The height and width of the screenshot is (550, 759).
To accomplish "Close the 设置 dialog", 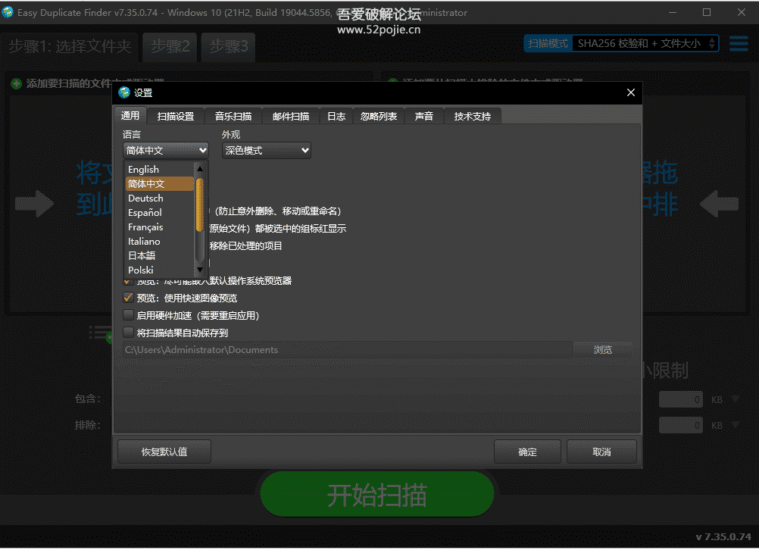I will pyautogui.click(x=631, y=92).
